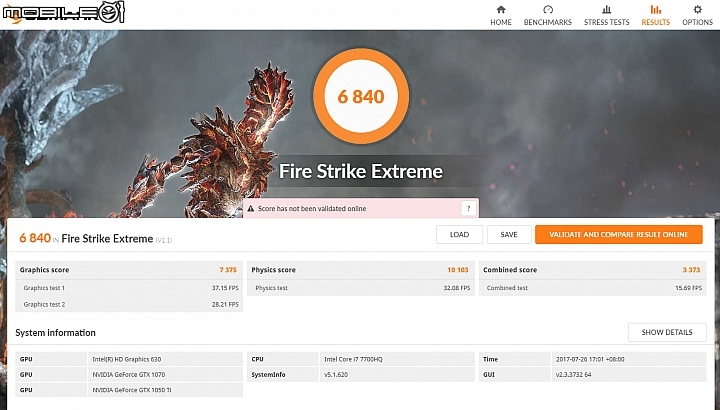Click the SAVE button
The height and width of the screenshot is (410, 720).
509,235
